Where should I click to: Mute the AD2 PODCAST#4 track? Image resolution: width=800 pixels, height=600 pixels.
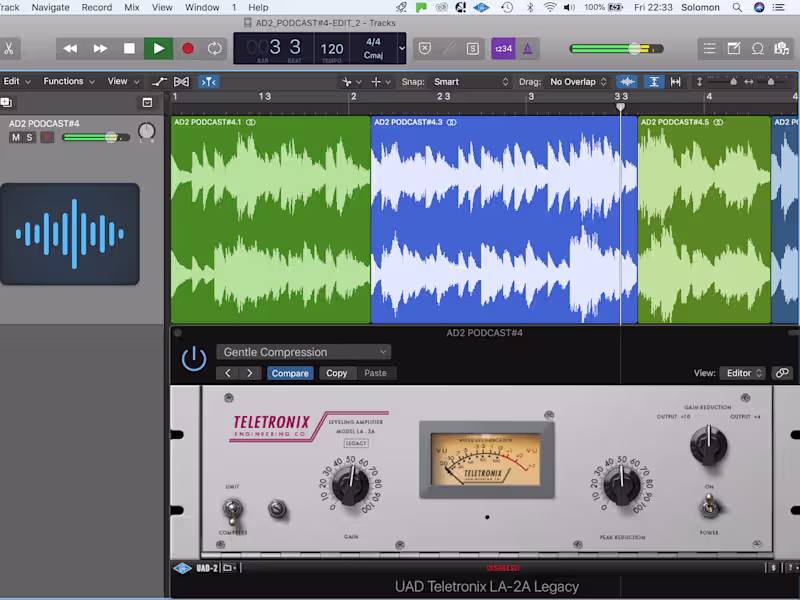(15, 137)
